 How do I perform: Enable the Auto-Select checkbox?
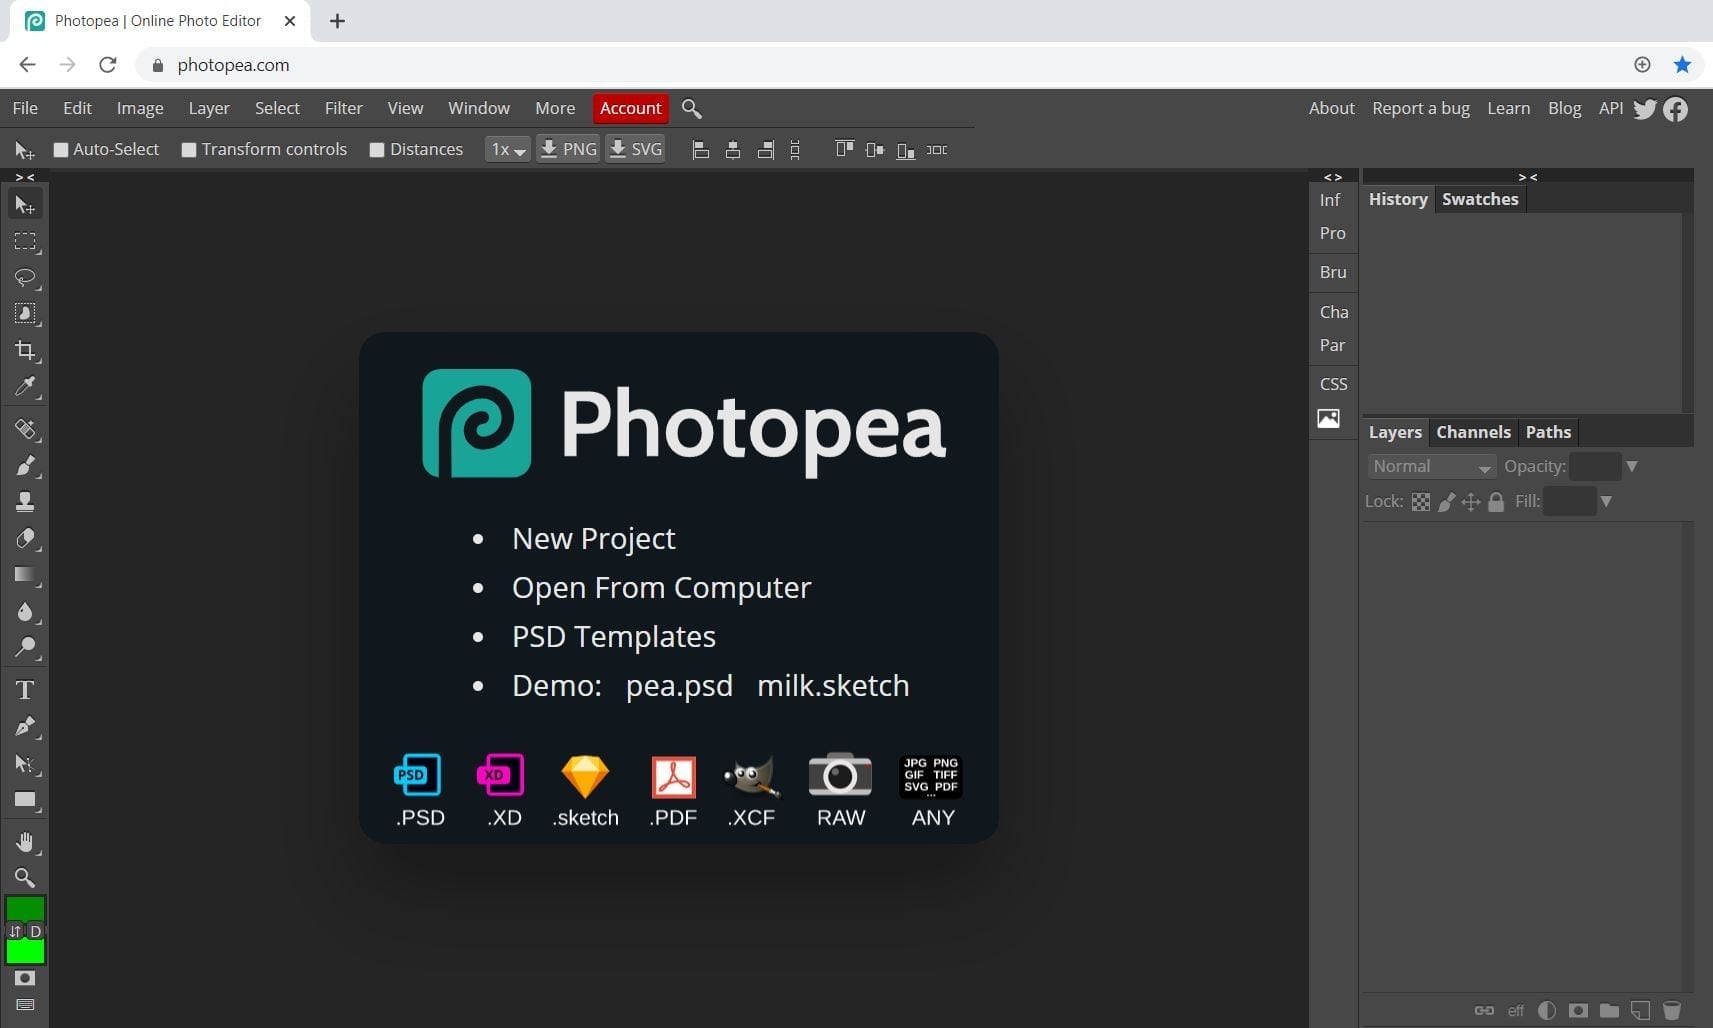tap(61, 150)
